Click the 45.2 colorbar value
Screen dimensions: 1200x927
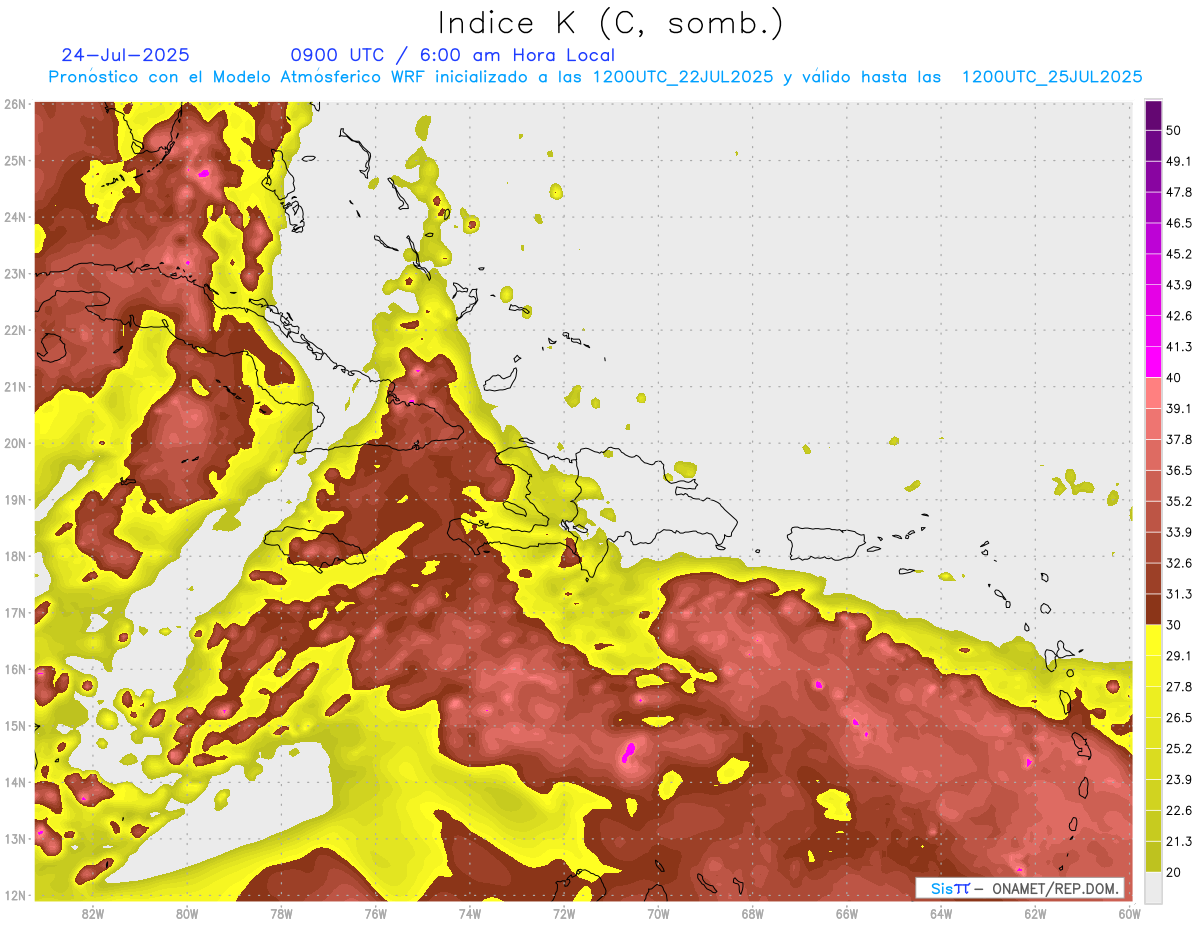pyautogui.click(x=1179, y=254)
